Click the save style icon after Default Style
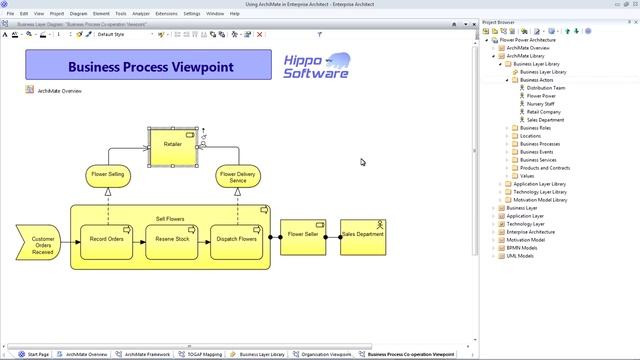640x360 pixels. [161, 35]
